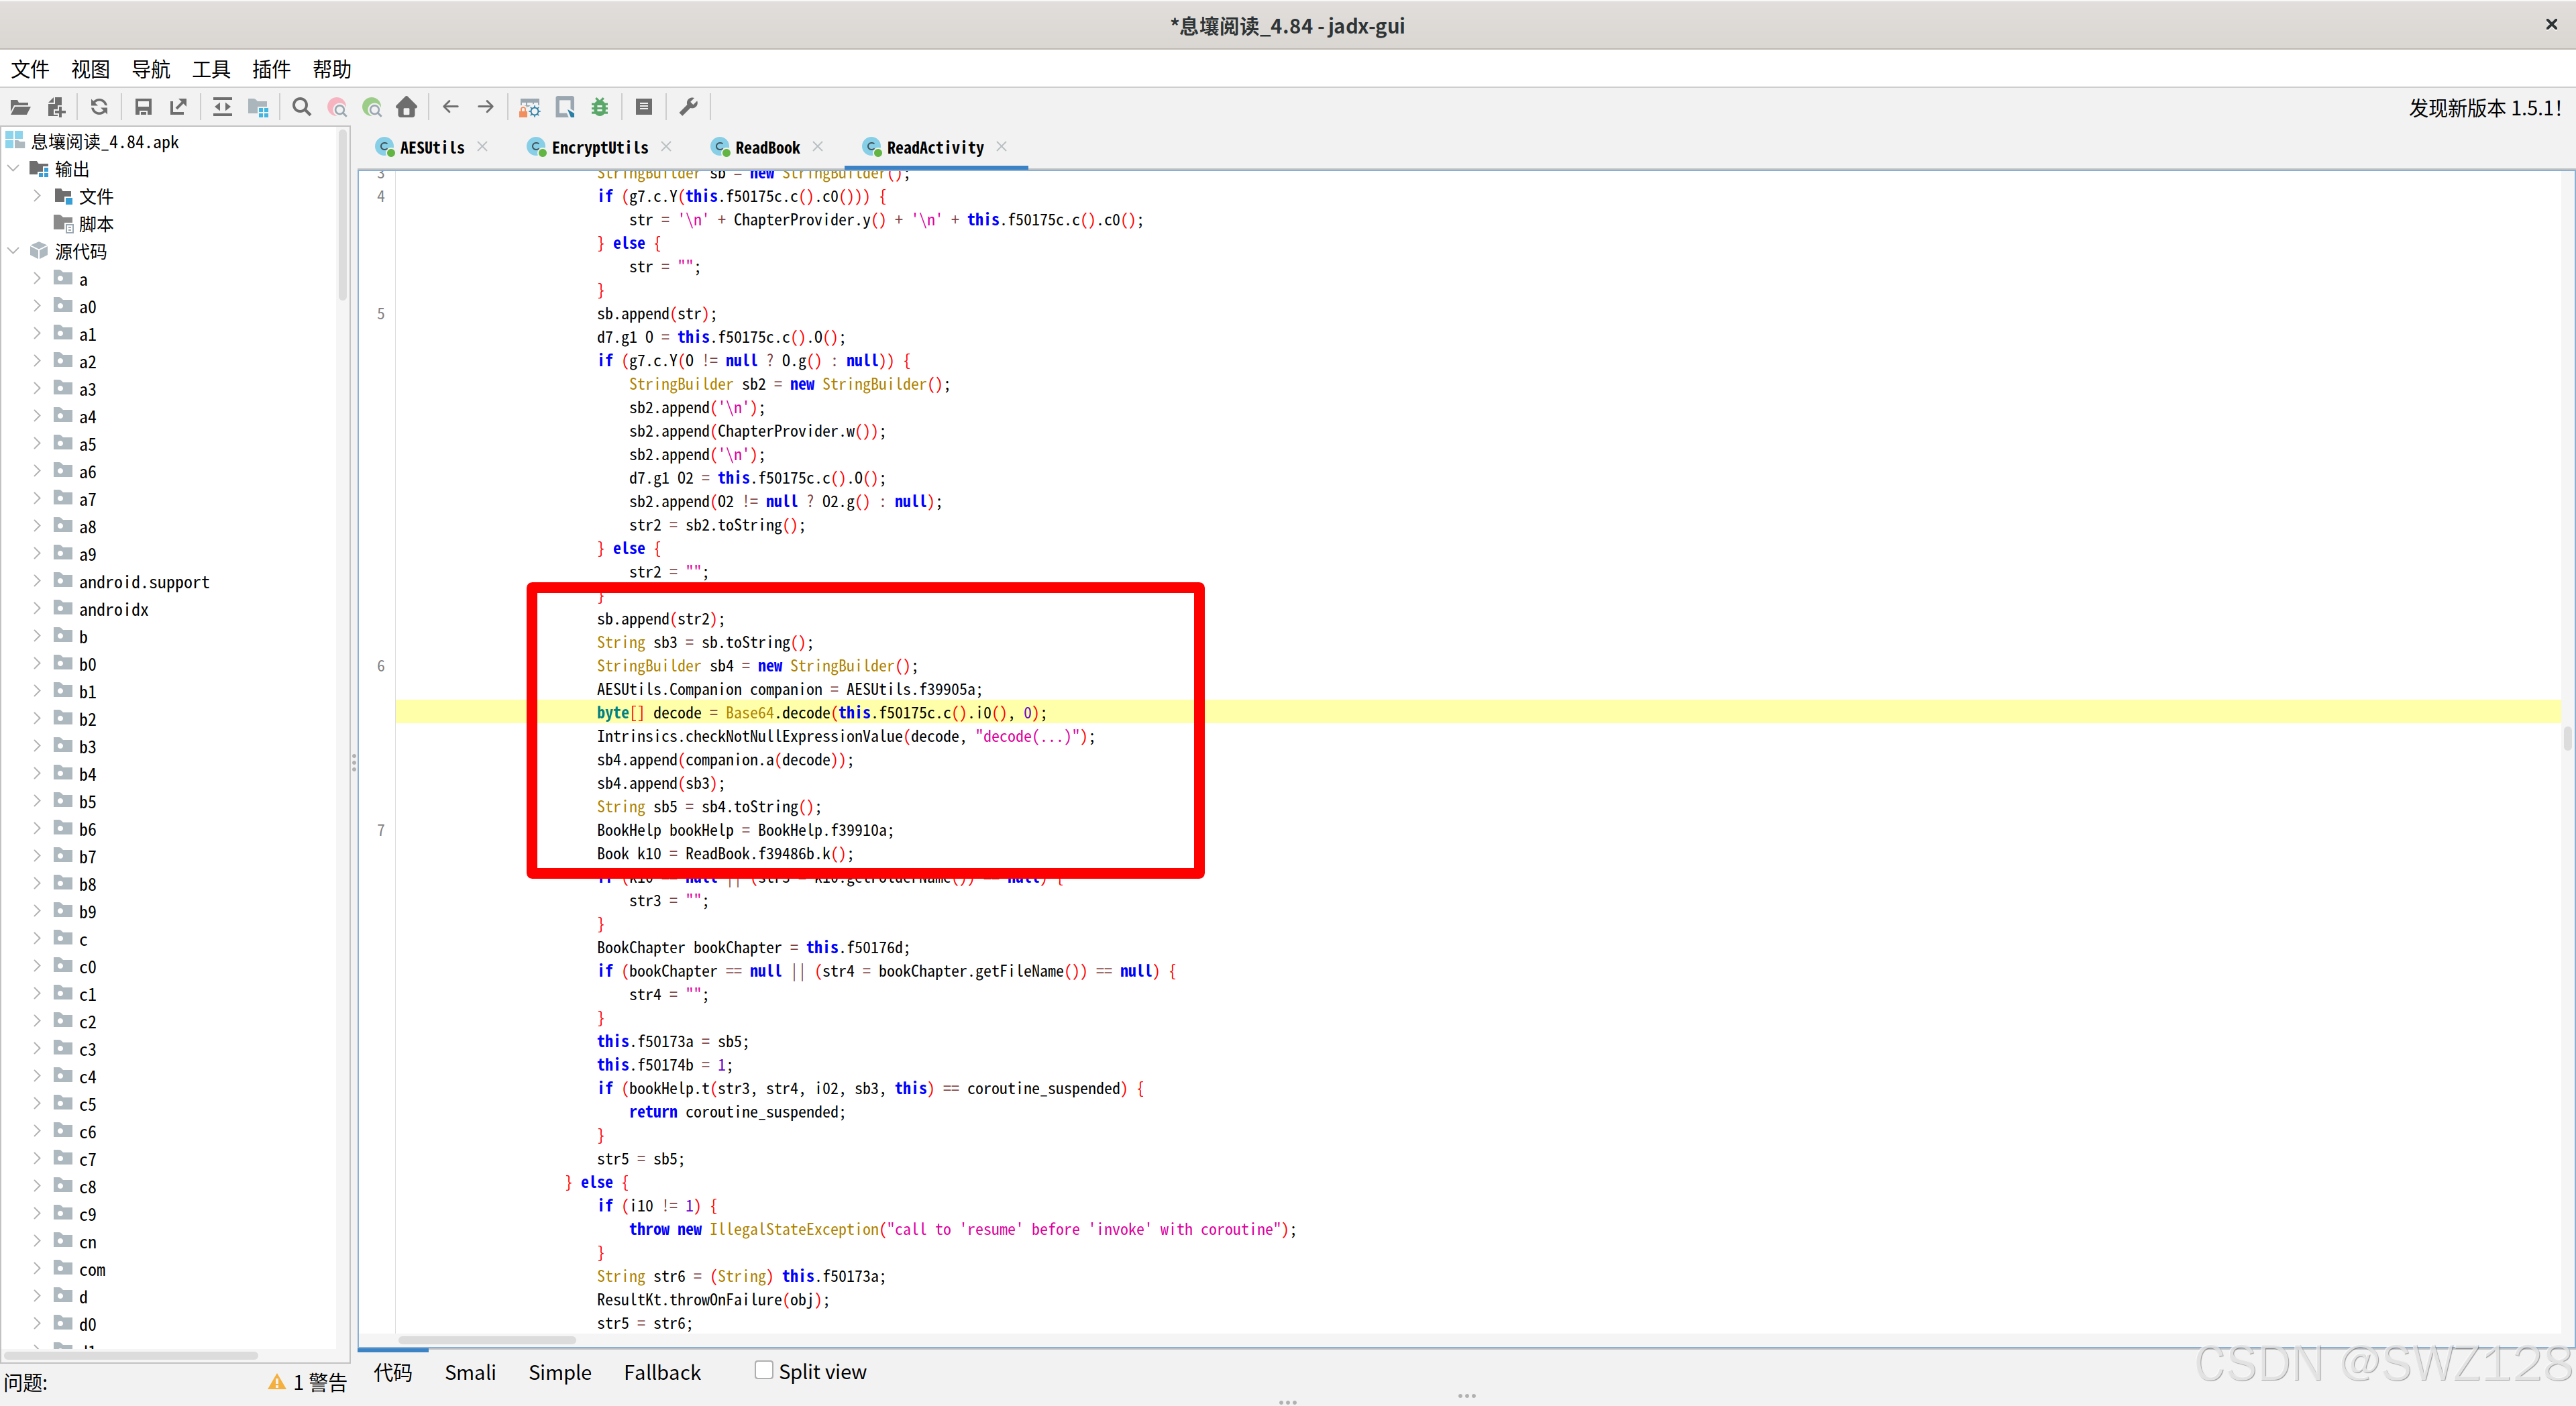This screenshot has height=1406, width=2576.
Task: Switch to Smali view
Action: coord(470,1372)
